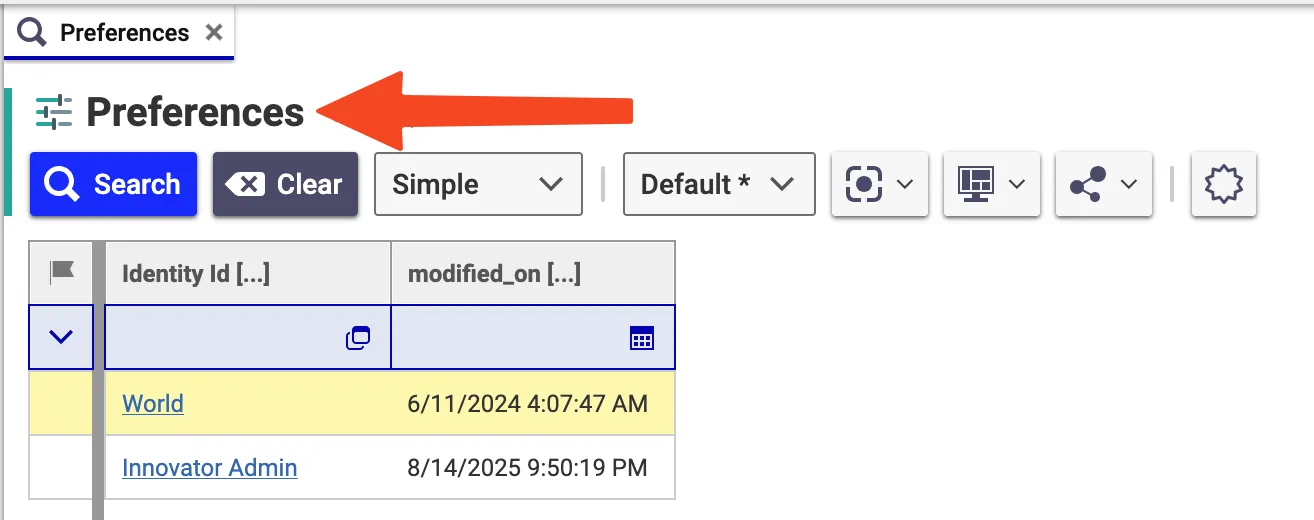Click the flag icon column header
The image size is (1314, 520).
(62, 272)
